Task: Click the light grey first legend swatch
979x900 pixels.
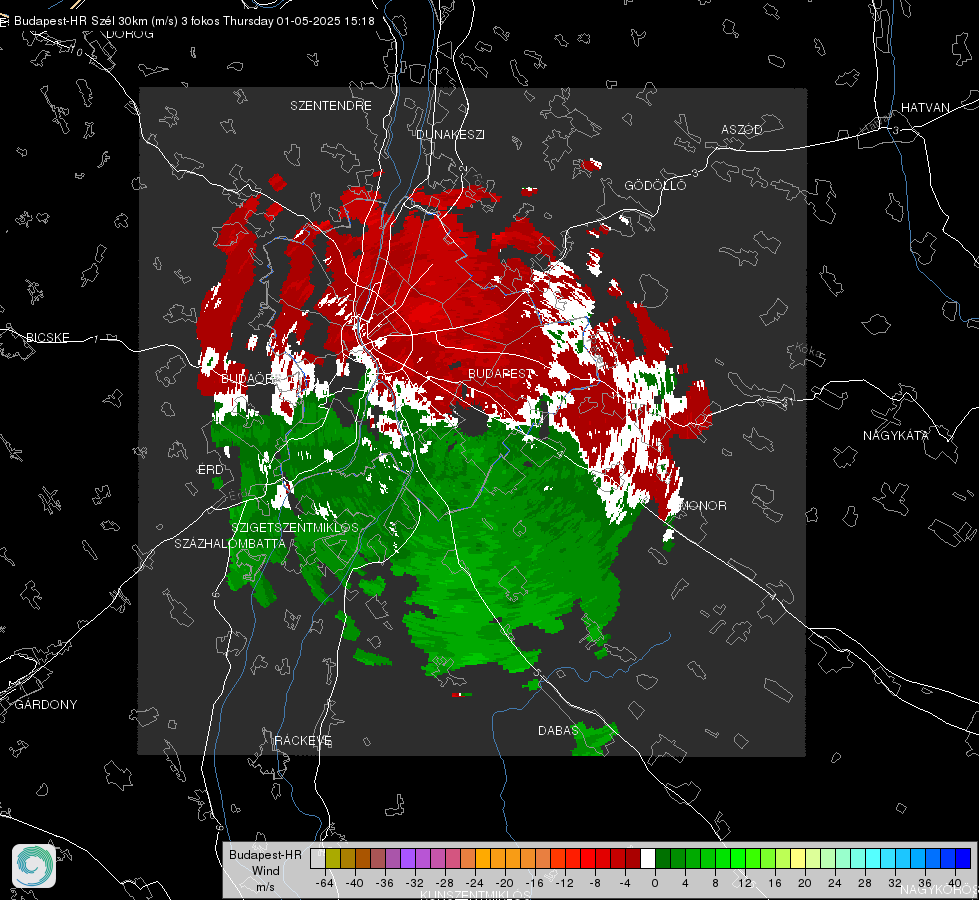Action: point(317,859)
